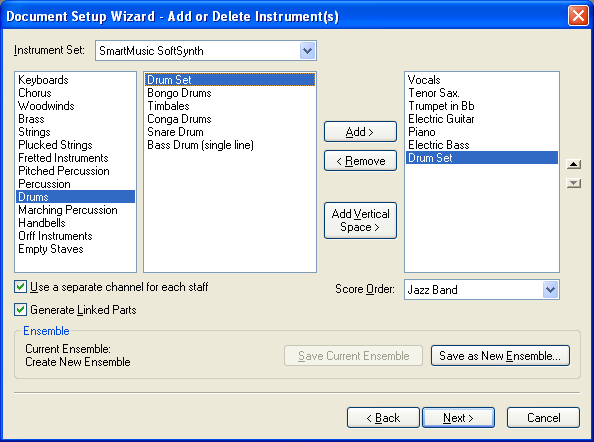Viewport: 594px width, 442px height.
Task: Return with the Back button
Action: [x=383, y=418]
